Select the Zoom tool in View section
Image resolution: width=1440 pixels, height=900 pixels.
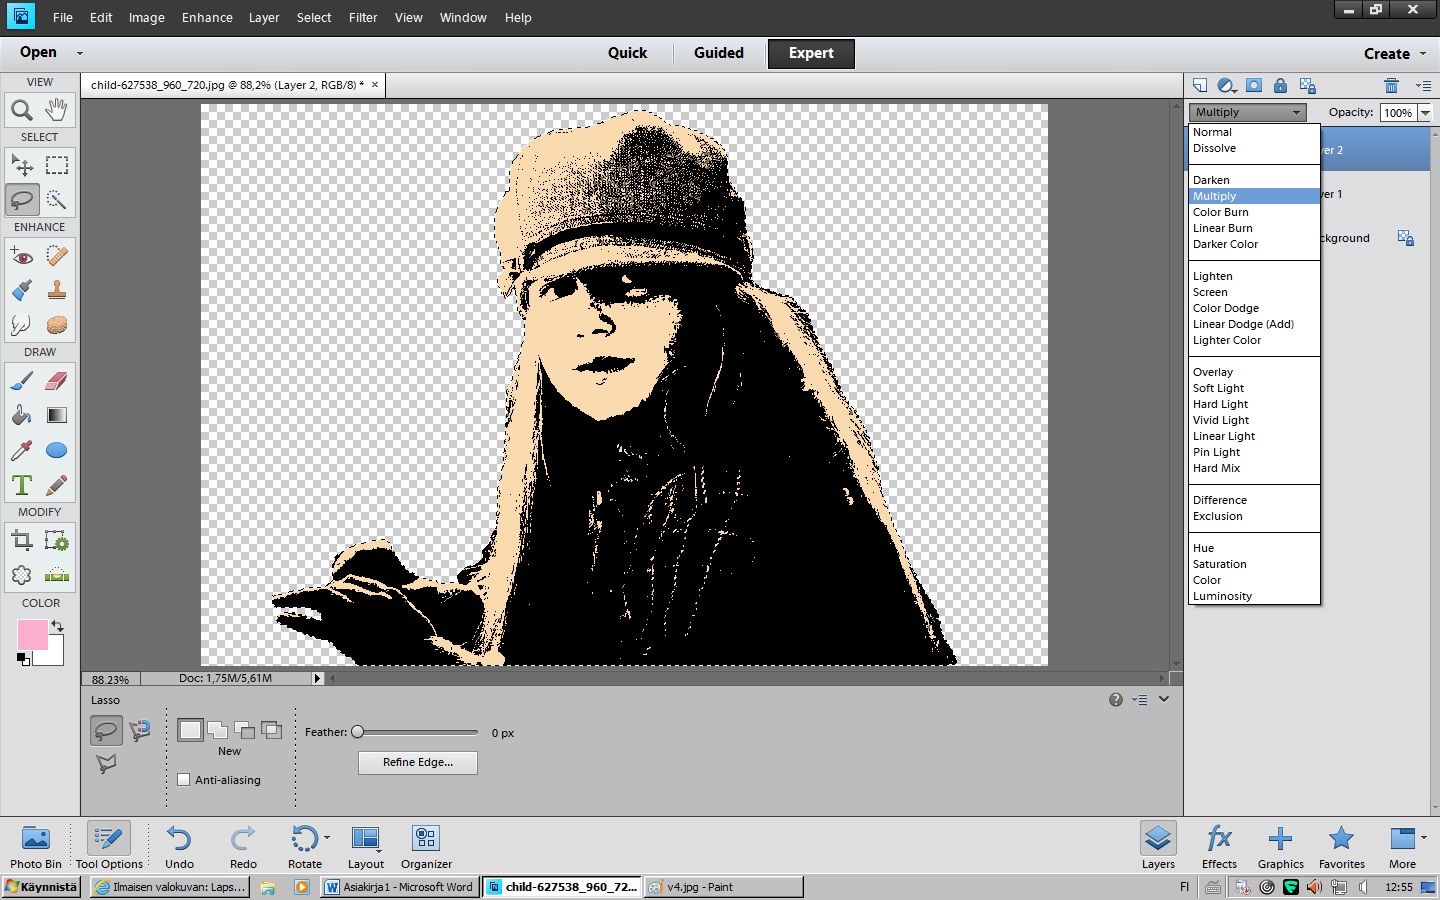22,109
